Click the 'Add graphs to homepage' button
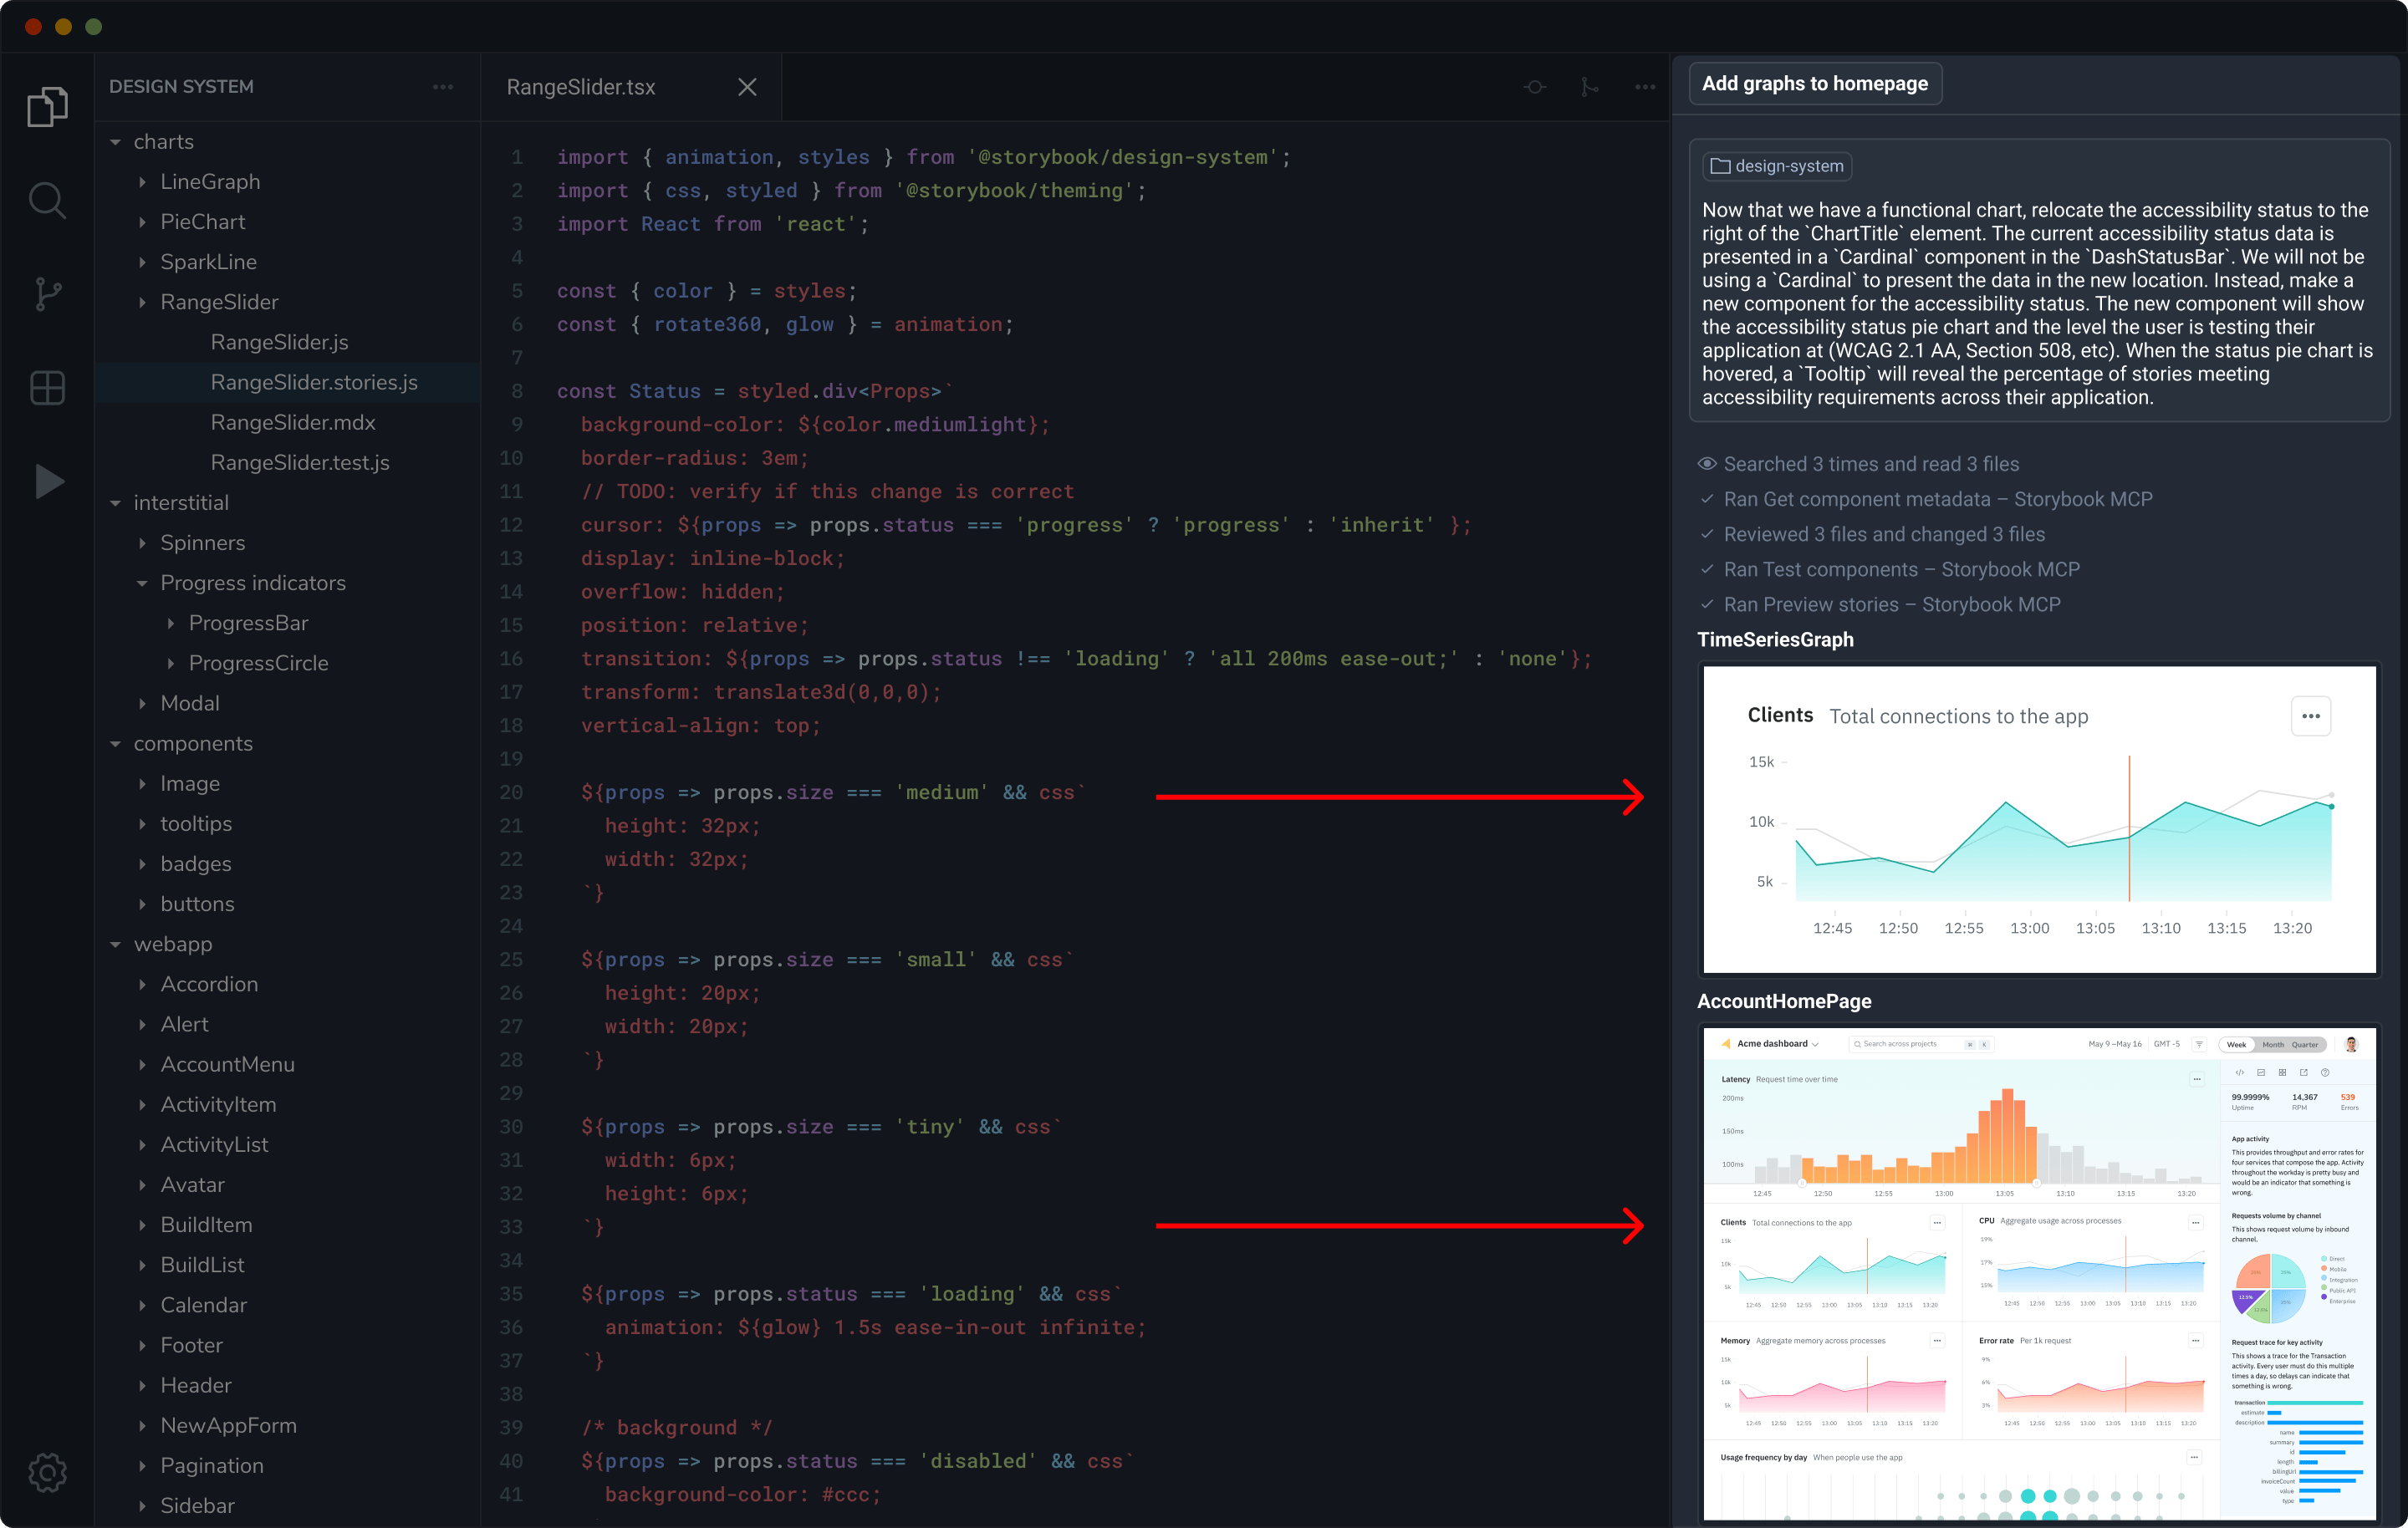Screen dimensions: 2408x1528 (x=1814, y=83)
